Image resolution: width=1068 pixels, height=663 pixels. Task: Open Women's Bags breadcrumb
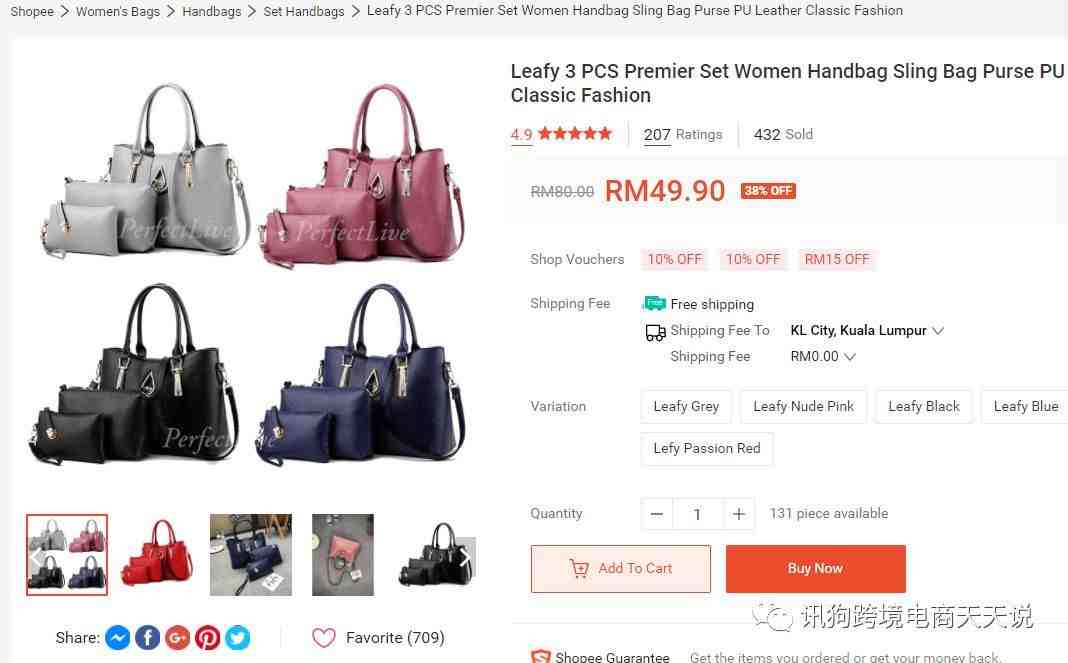(118, 12)
